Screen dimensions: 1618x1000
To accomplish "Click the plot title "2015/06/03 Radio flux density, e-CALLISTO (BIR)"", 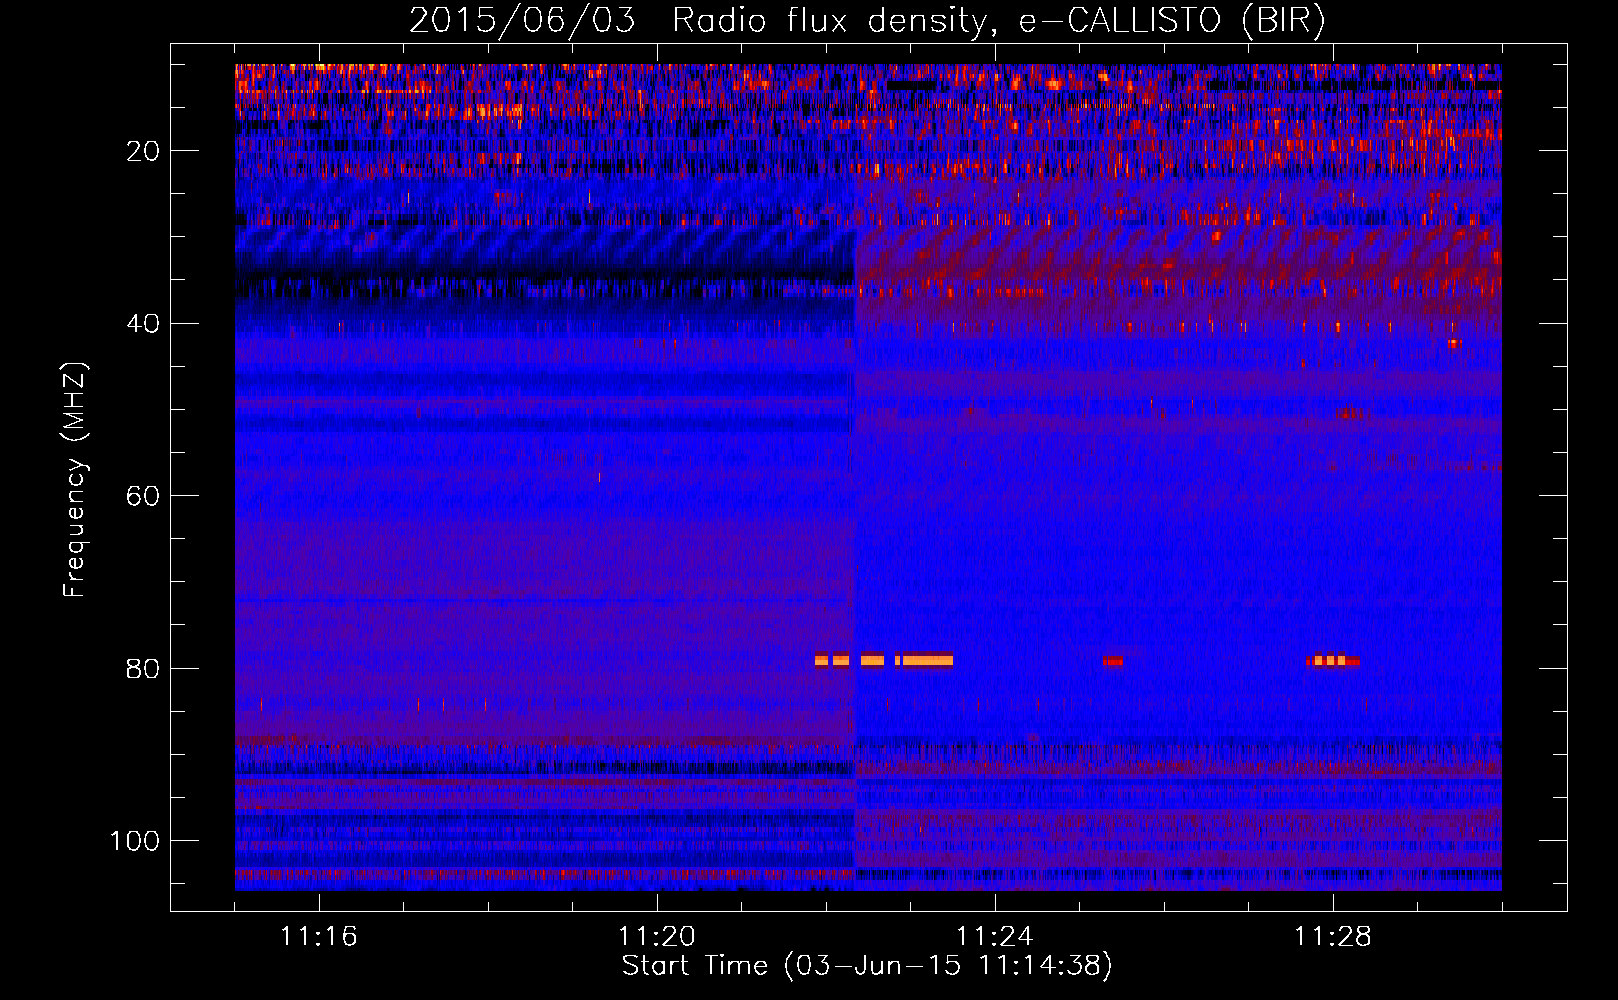I will pos(867,20).
